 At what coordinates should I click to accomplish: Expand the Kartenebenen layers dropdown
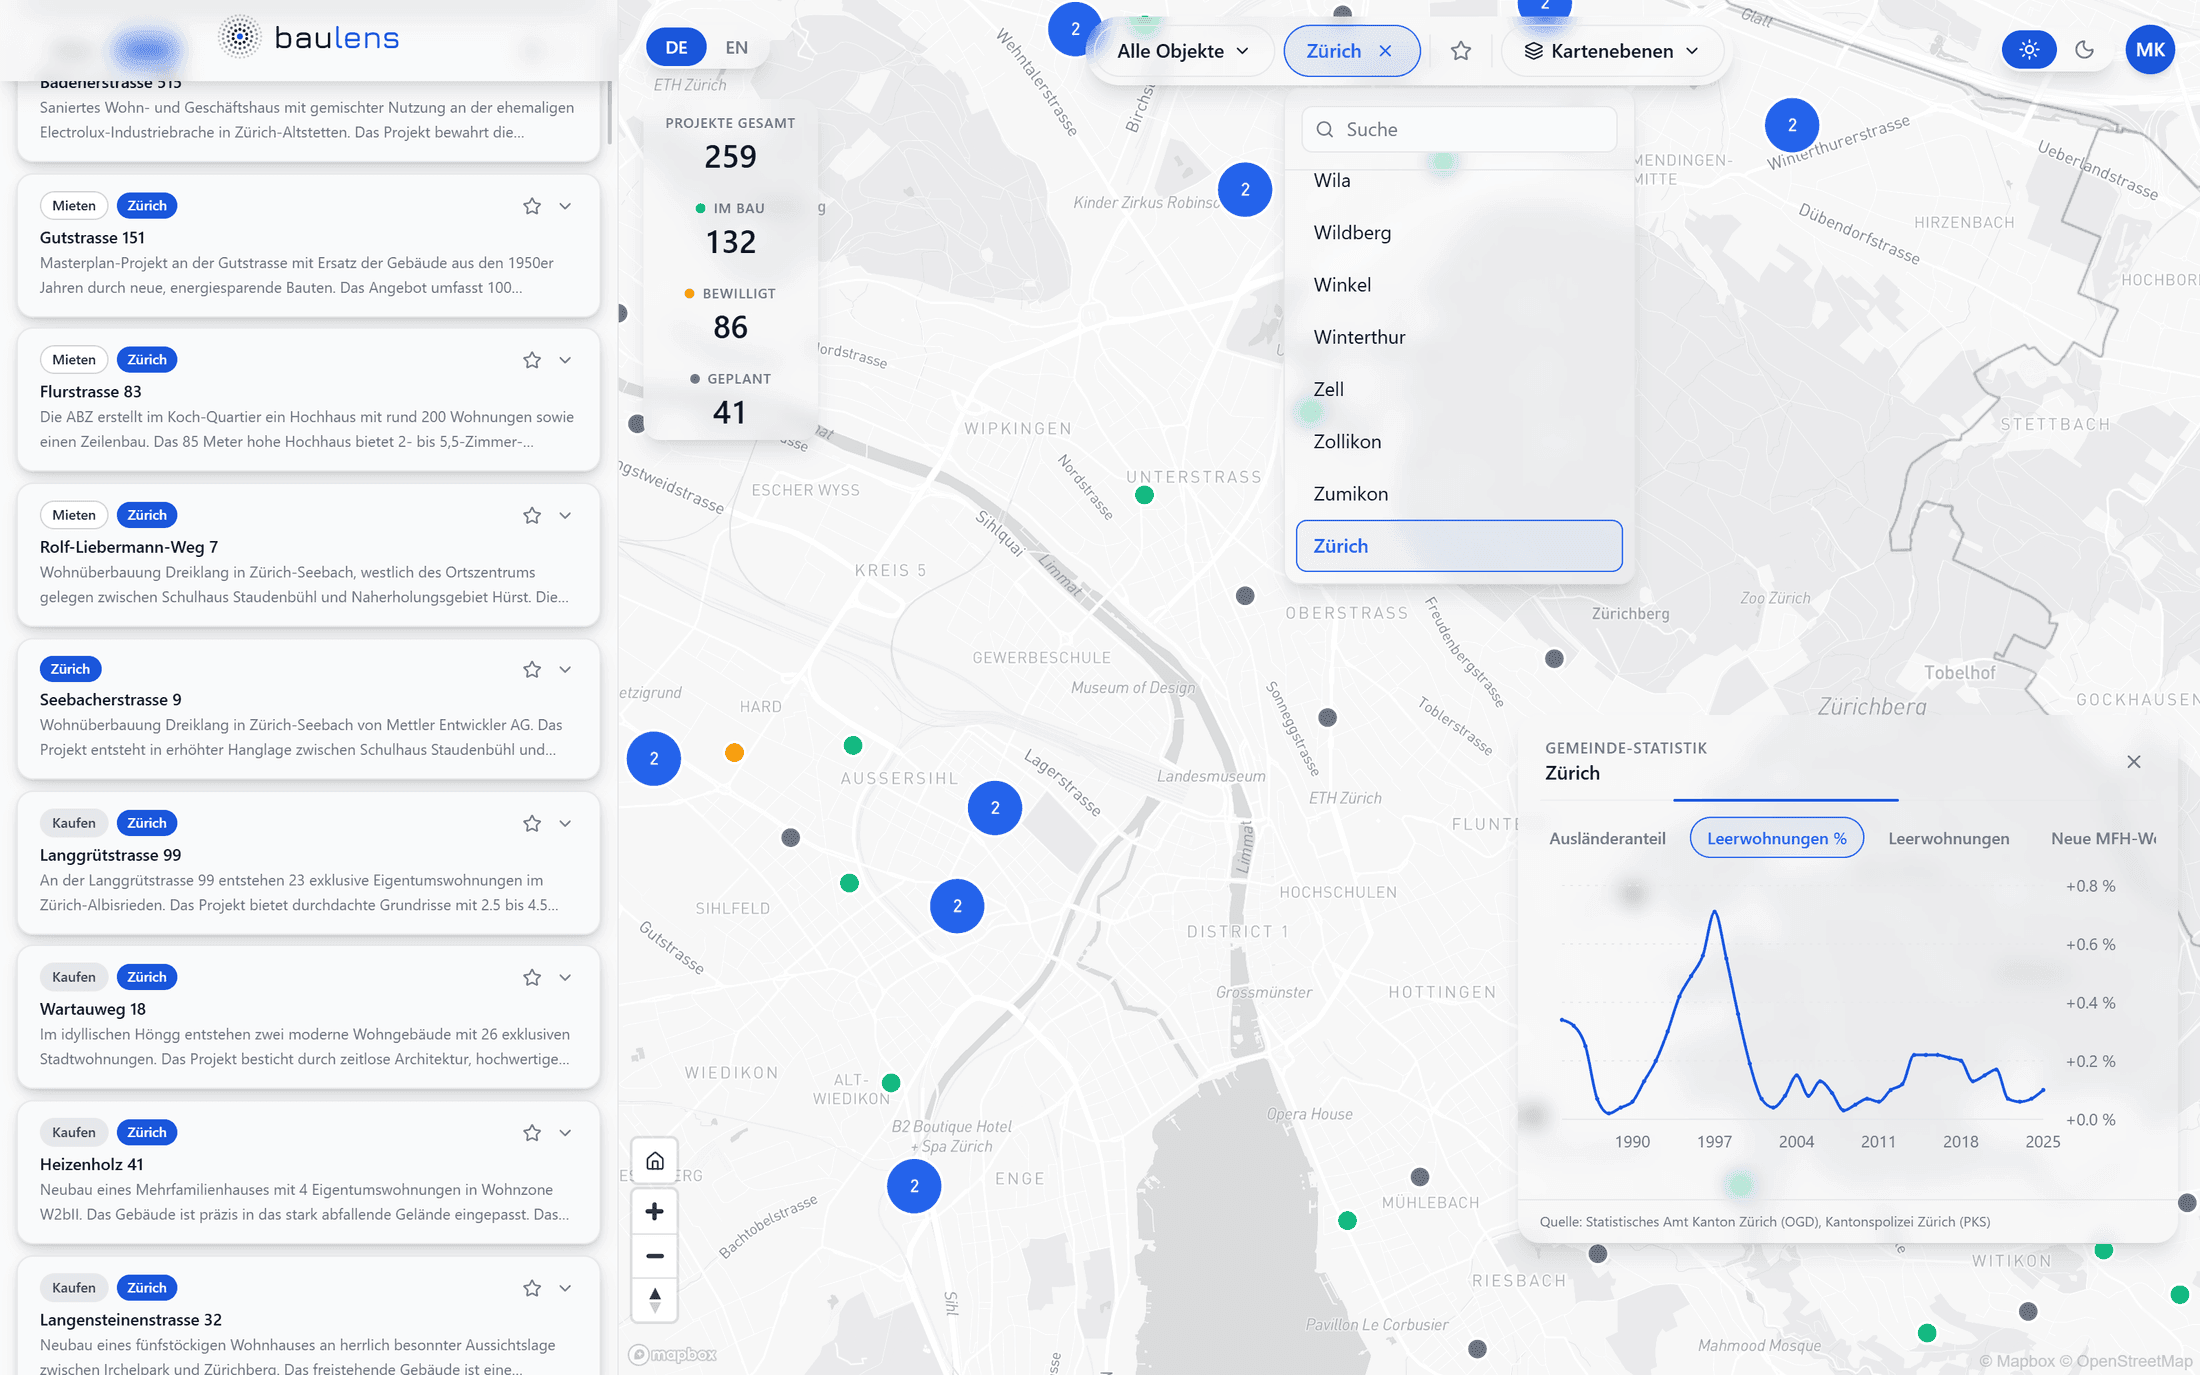tap(1611, 51)
